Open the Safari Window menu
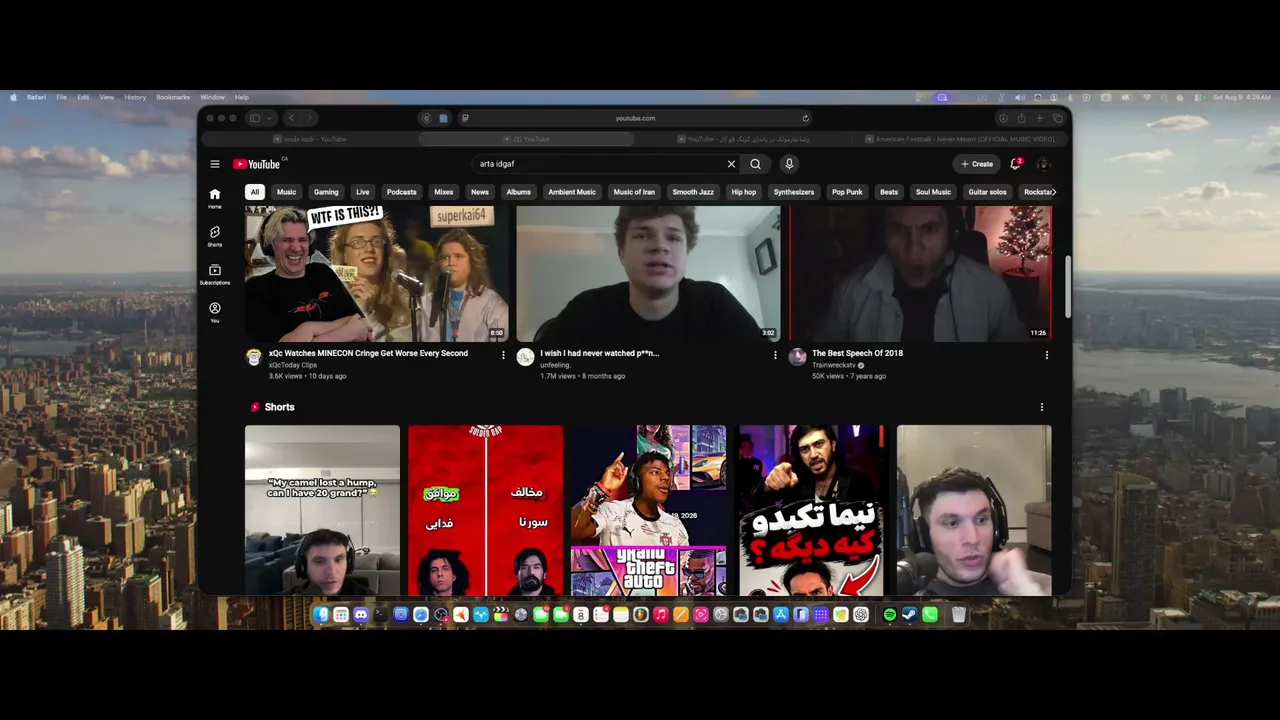 212,97
